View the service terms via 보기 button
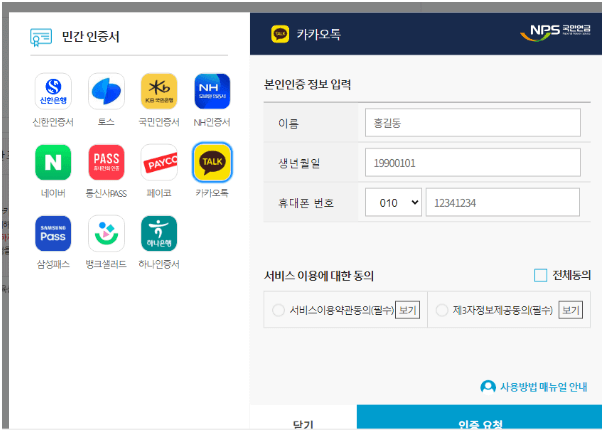Screen dimensions: 611x445 click(x=408, y=310)
